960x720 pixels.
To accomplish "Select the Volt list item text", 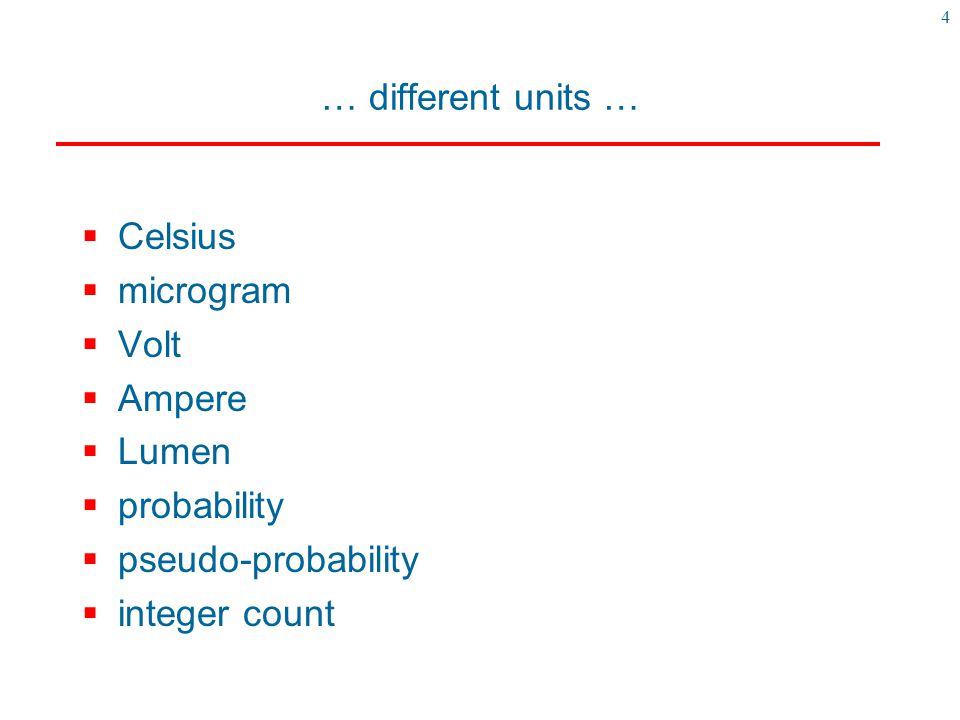I will (149, 344).
